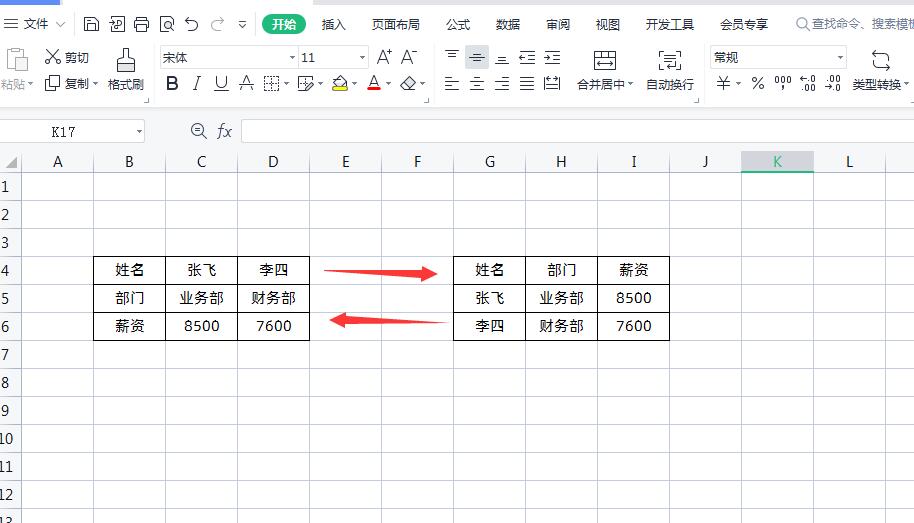Image resolution: width=914 pixels, height=523 pixels.
Task: Apply the yellow fill color bucket
Action: 339,84
